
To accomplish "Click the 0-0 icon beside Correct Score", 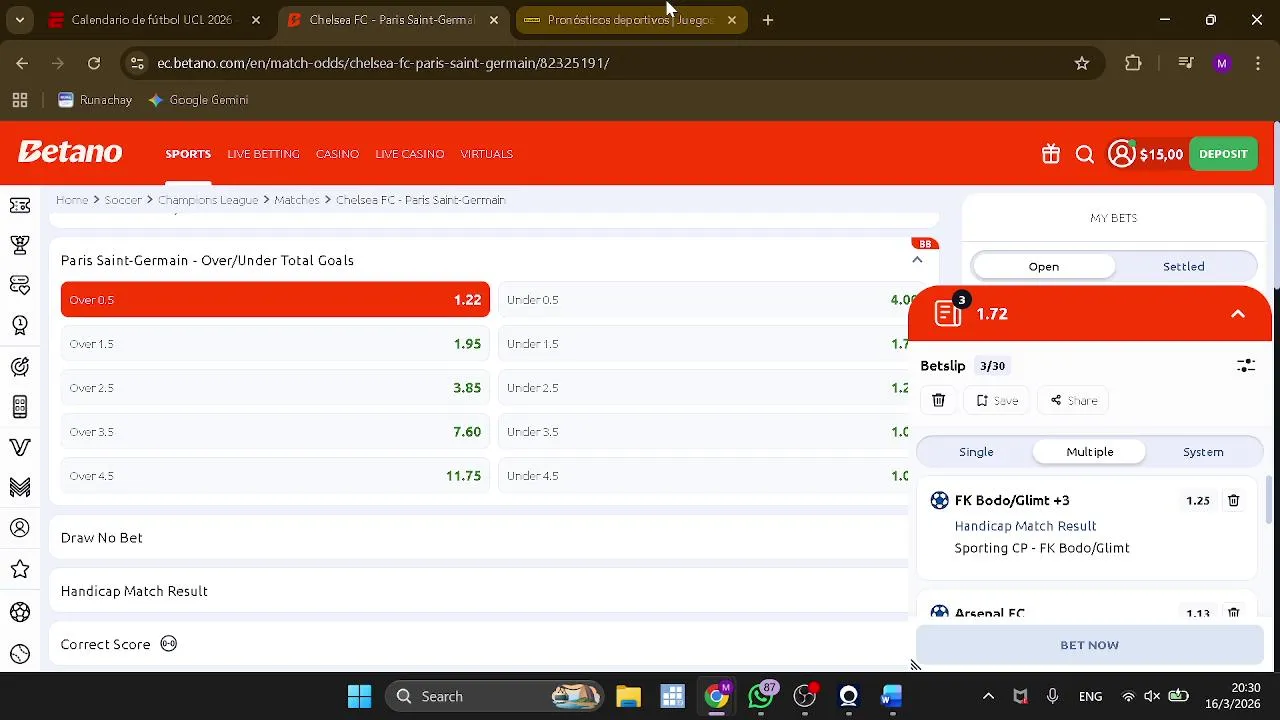I will [168, 644].
